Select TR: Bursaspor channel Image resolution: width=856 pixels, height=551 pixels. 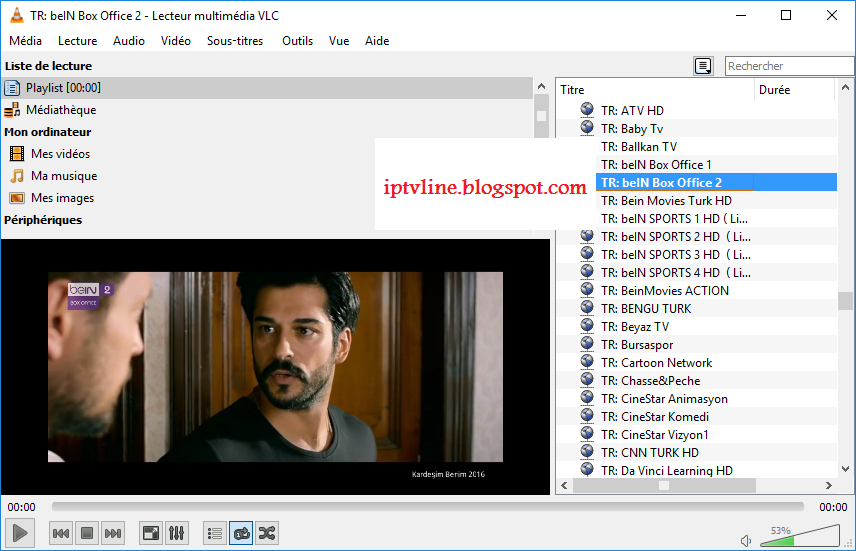pyautogui.click(x=637, y=345)
